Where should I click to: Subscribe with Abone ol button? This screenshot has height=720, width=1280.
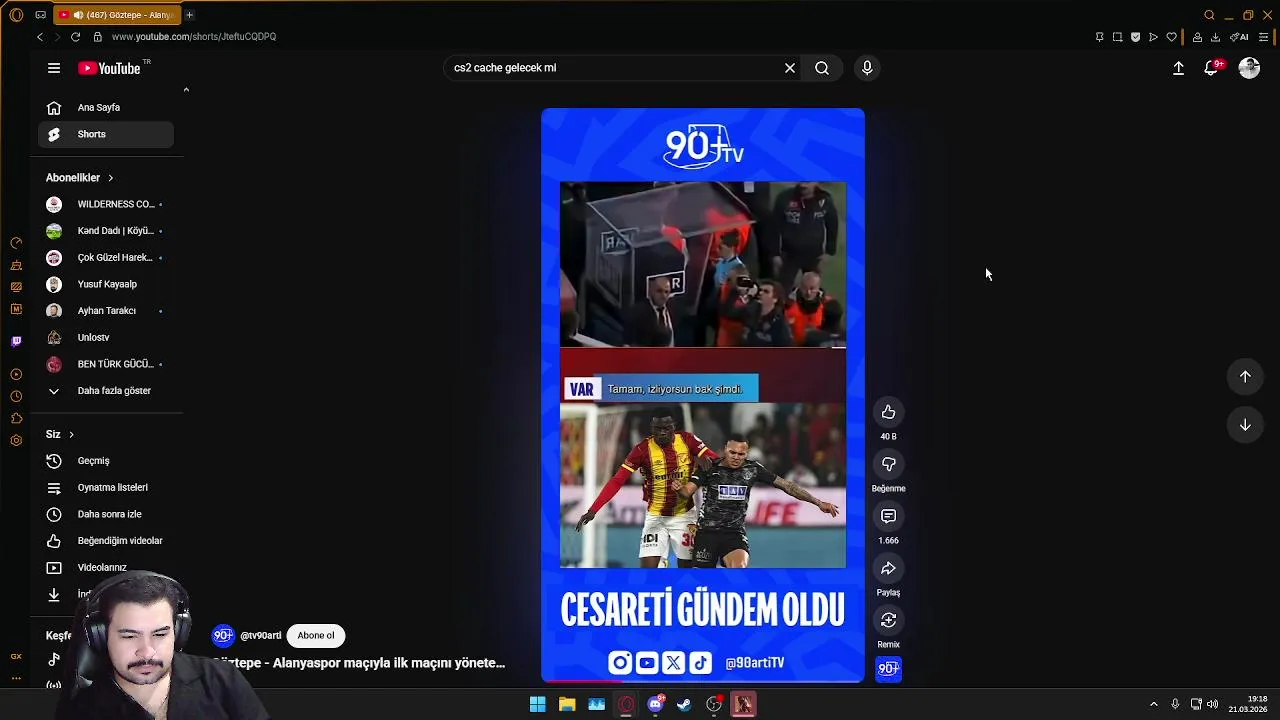(316, 635)
